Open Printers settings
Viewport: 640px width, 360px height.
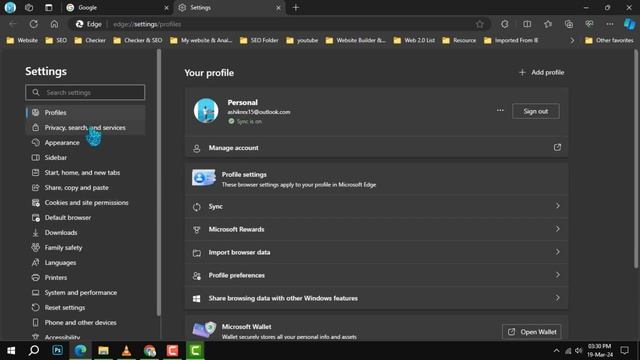point(85,278)
